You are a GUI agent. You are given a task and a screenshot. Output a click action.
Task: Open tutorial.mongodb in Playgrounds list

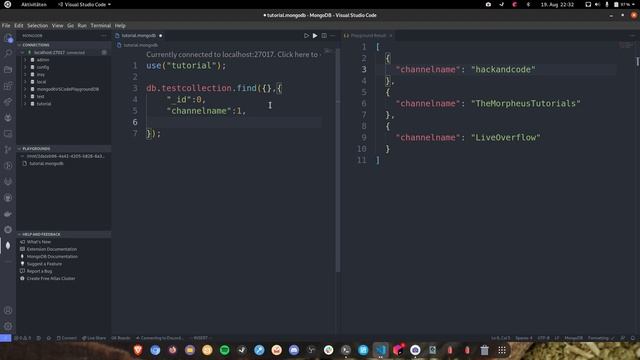[x=46, y=163]
